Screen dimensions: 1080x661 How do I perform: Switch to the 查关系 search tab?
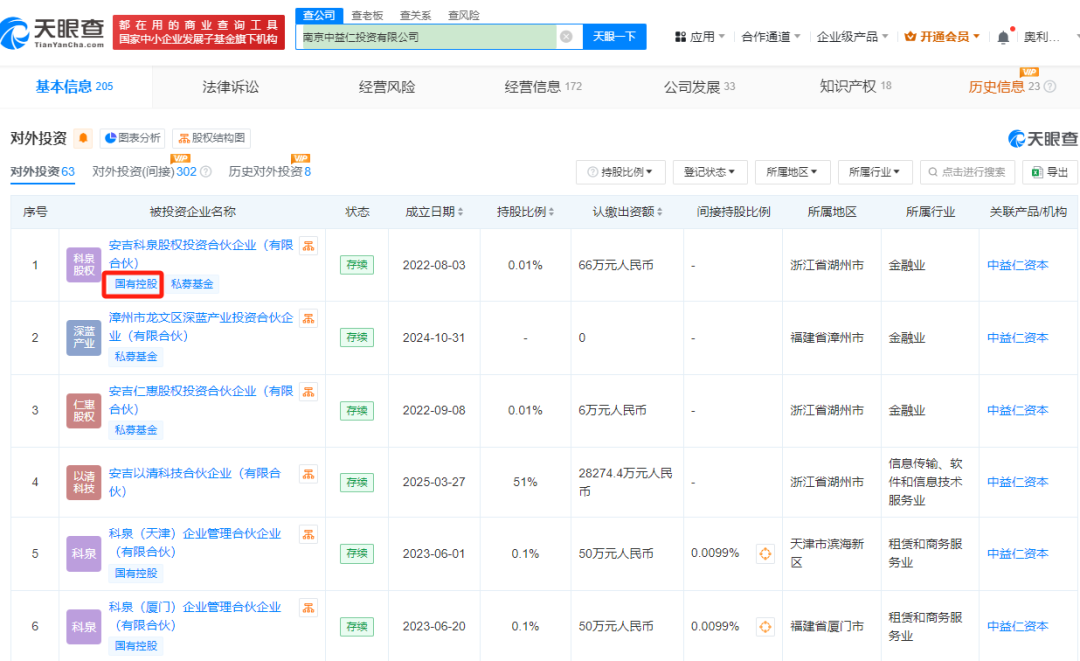coord(415,15)
